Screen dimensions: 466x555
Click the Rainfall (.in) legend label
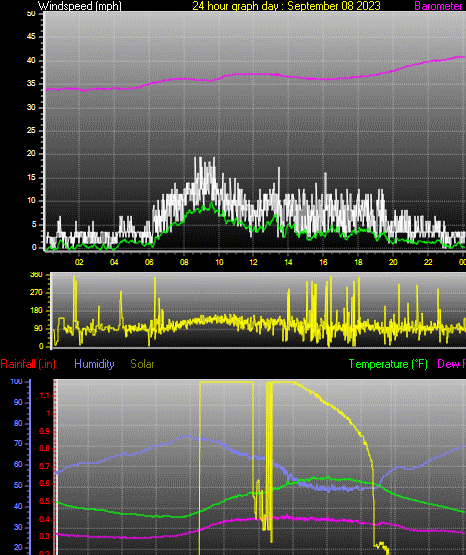(28, 364)
